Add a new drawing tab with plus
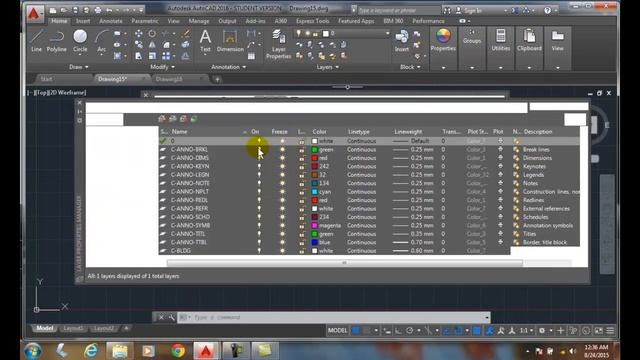Viewport: 640px width, 360px height. (218, 79)
